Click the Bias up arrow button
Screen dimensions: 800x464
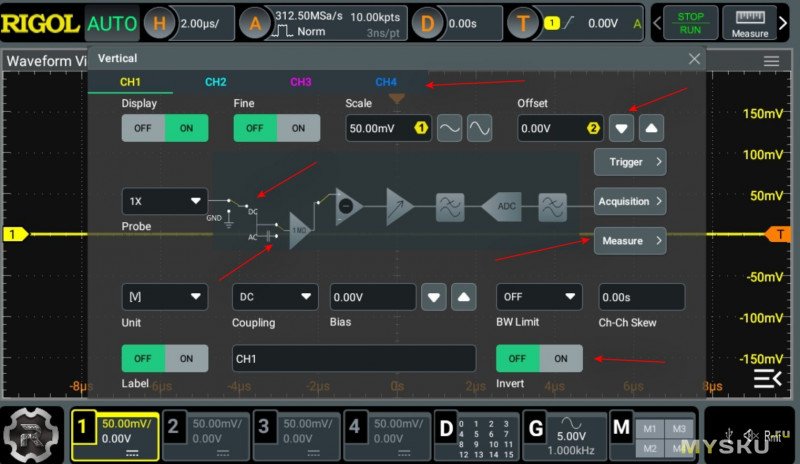tap(462, 297)
